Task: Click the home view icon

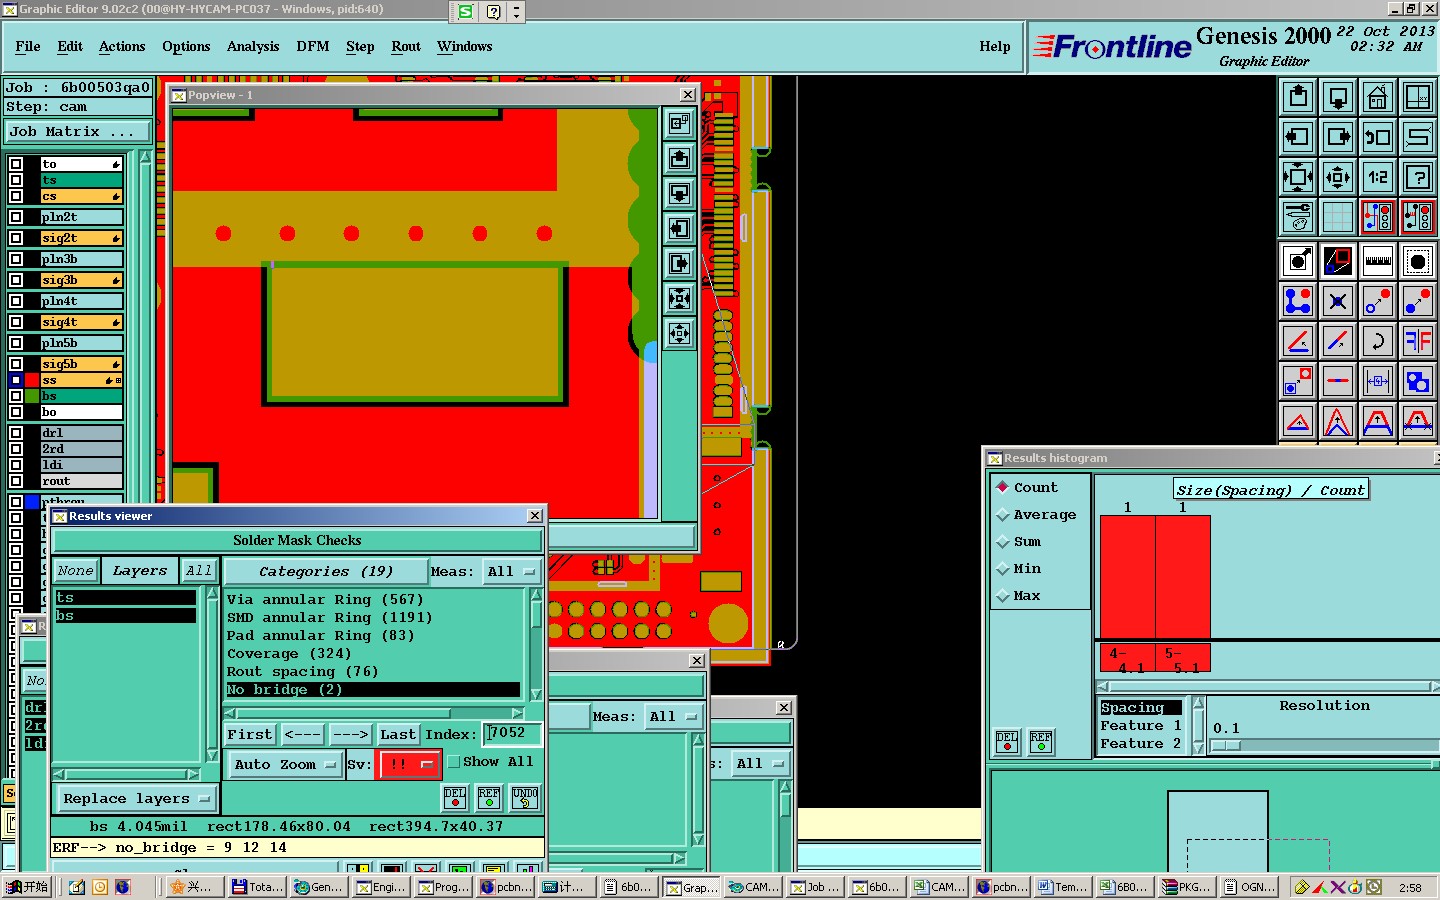Action: point(1378,97)
